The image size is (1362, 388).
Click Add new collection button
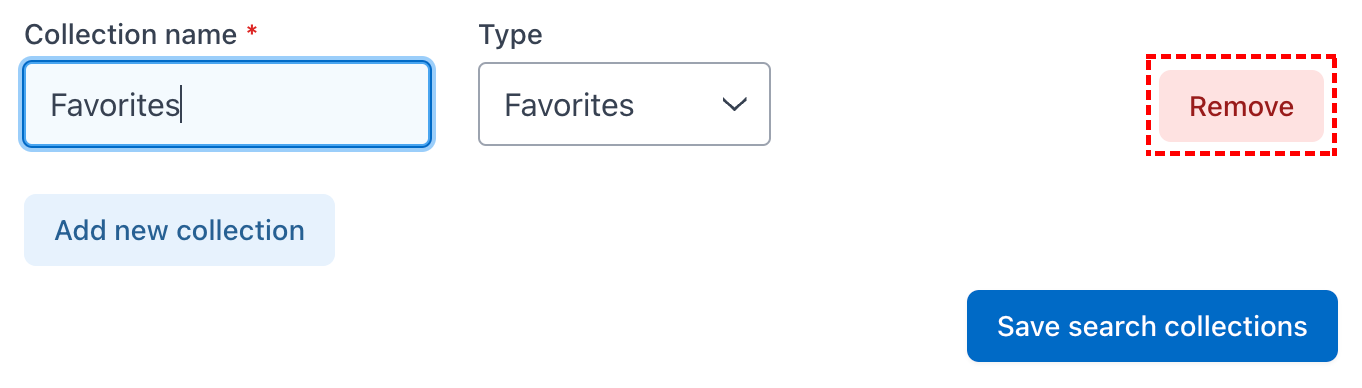click(179, 230)
